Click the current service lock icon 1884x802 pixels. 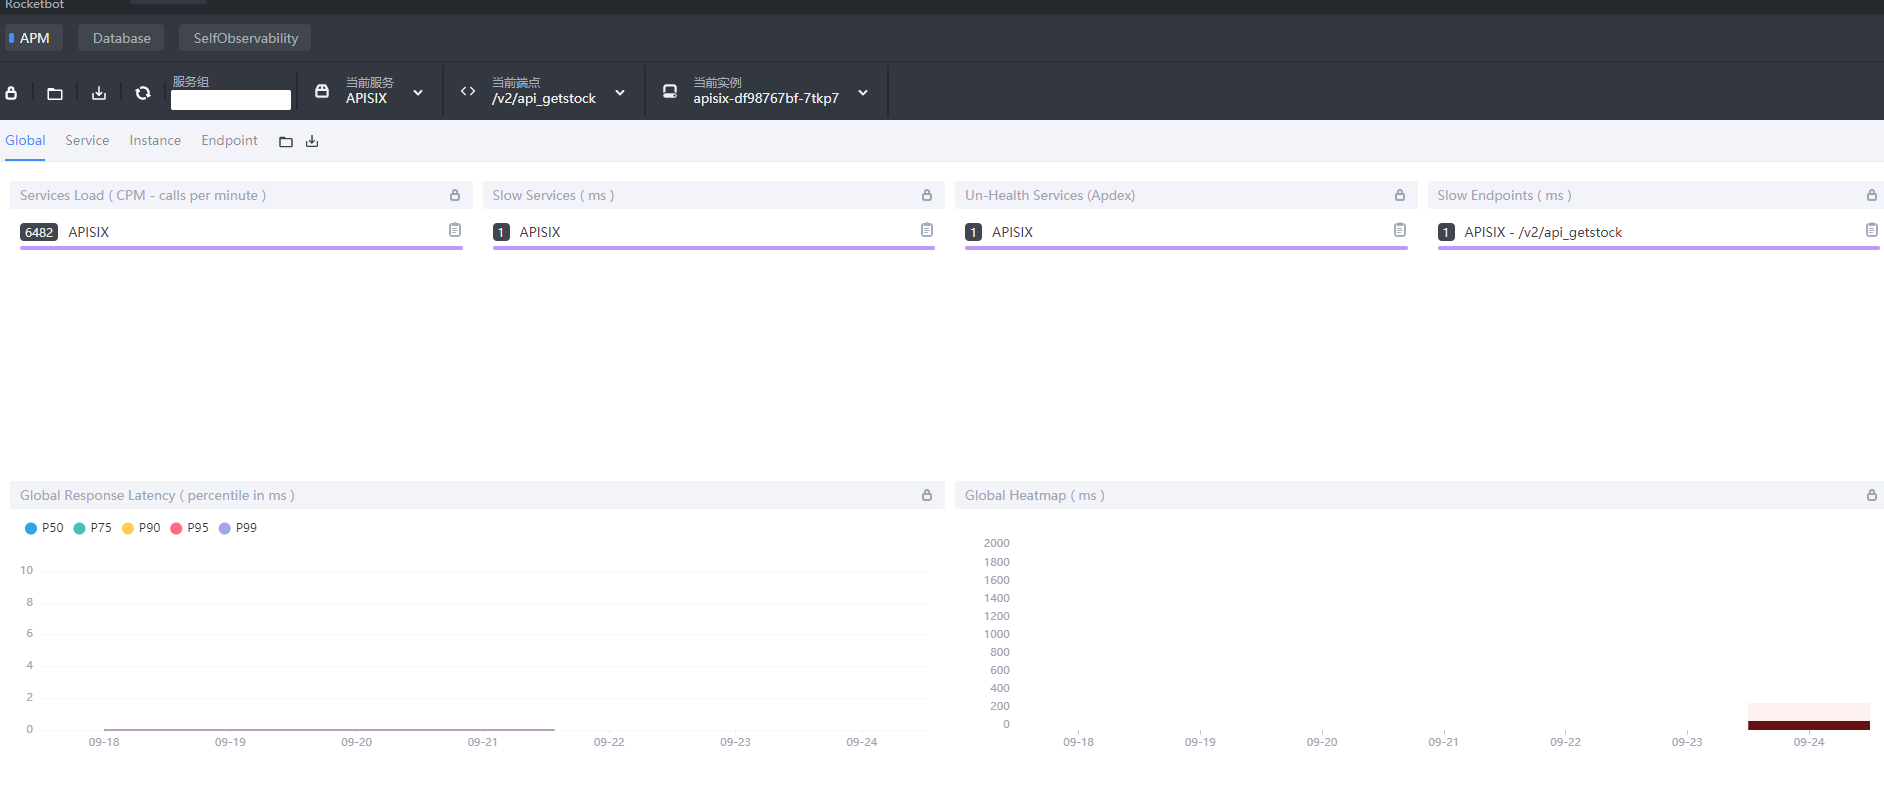pyautogui.click(x=322, y=91)
